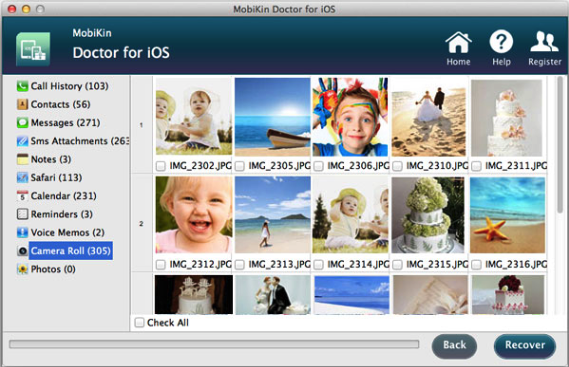Select the Calendar icon in sidebar

[x=22, y=196]
